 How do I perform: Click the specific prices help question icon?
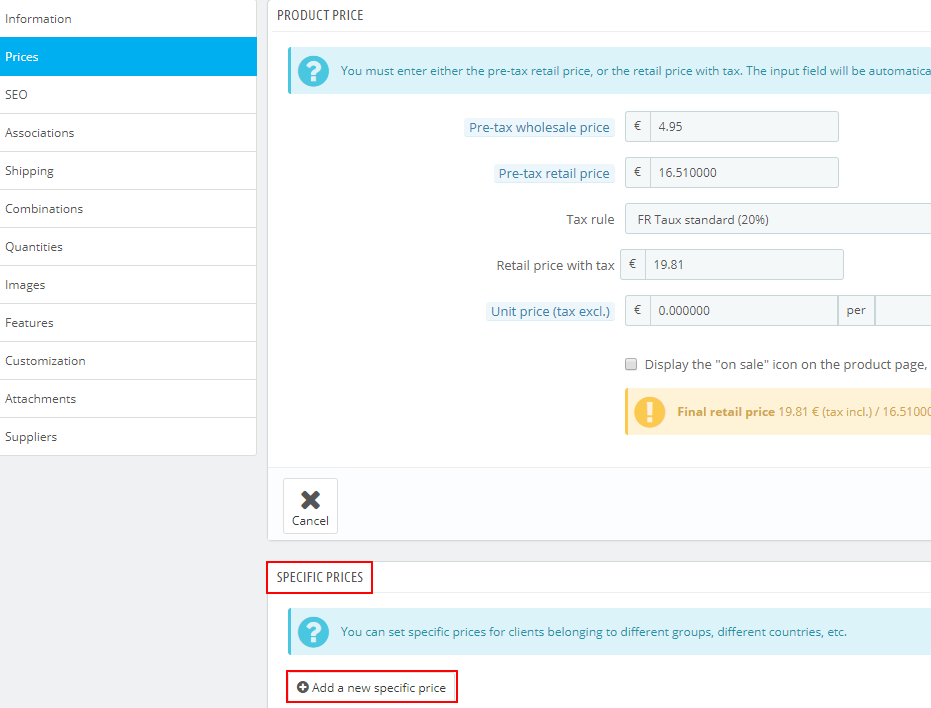coord(314,632)
